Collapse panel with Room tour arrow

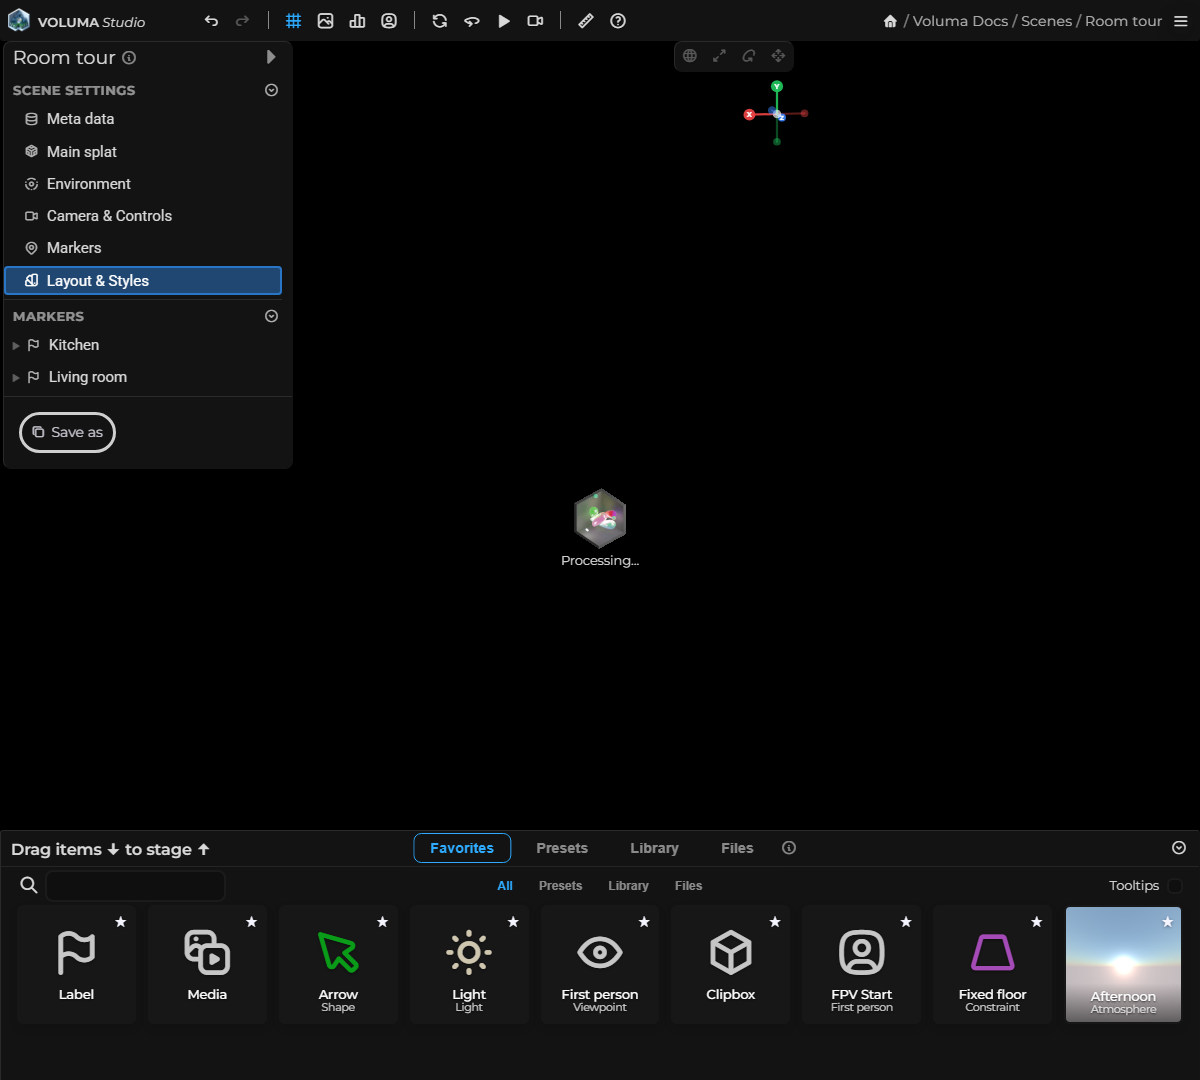coord(271,57)
